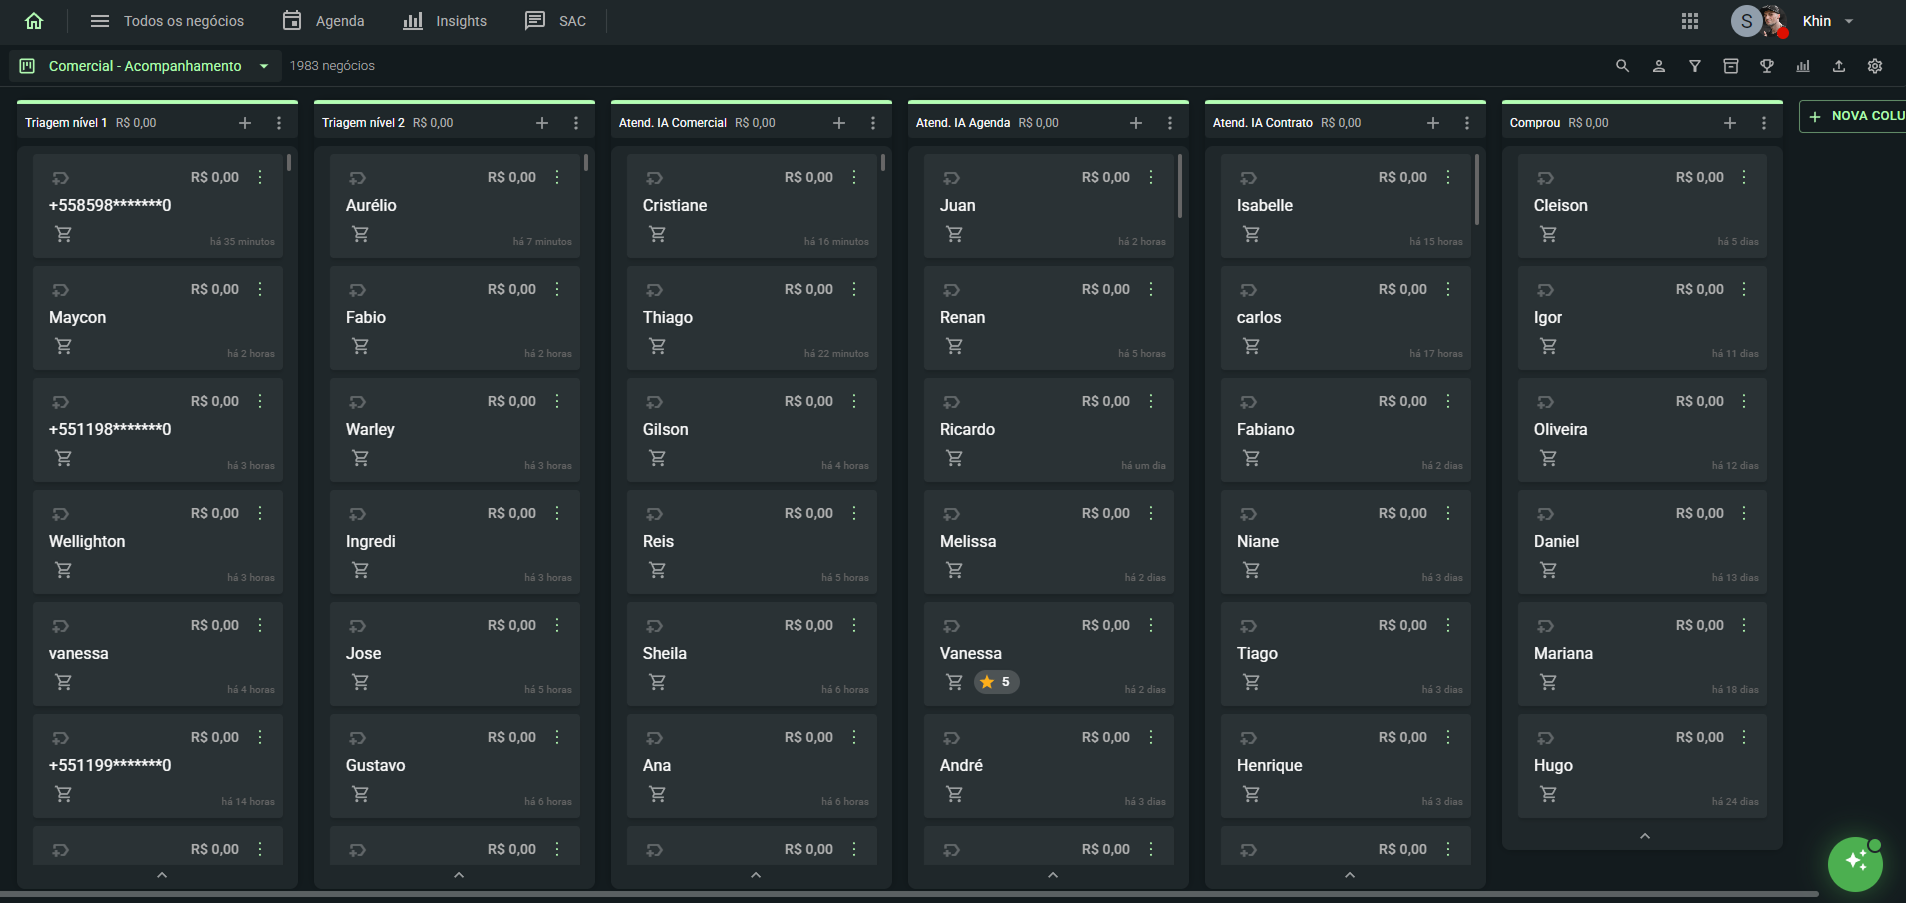
Task: Click the archive box icon
Action: (1730, 66)
